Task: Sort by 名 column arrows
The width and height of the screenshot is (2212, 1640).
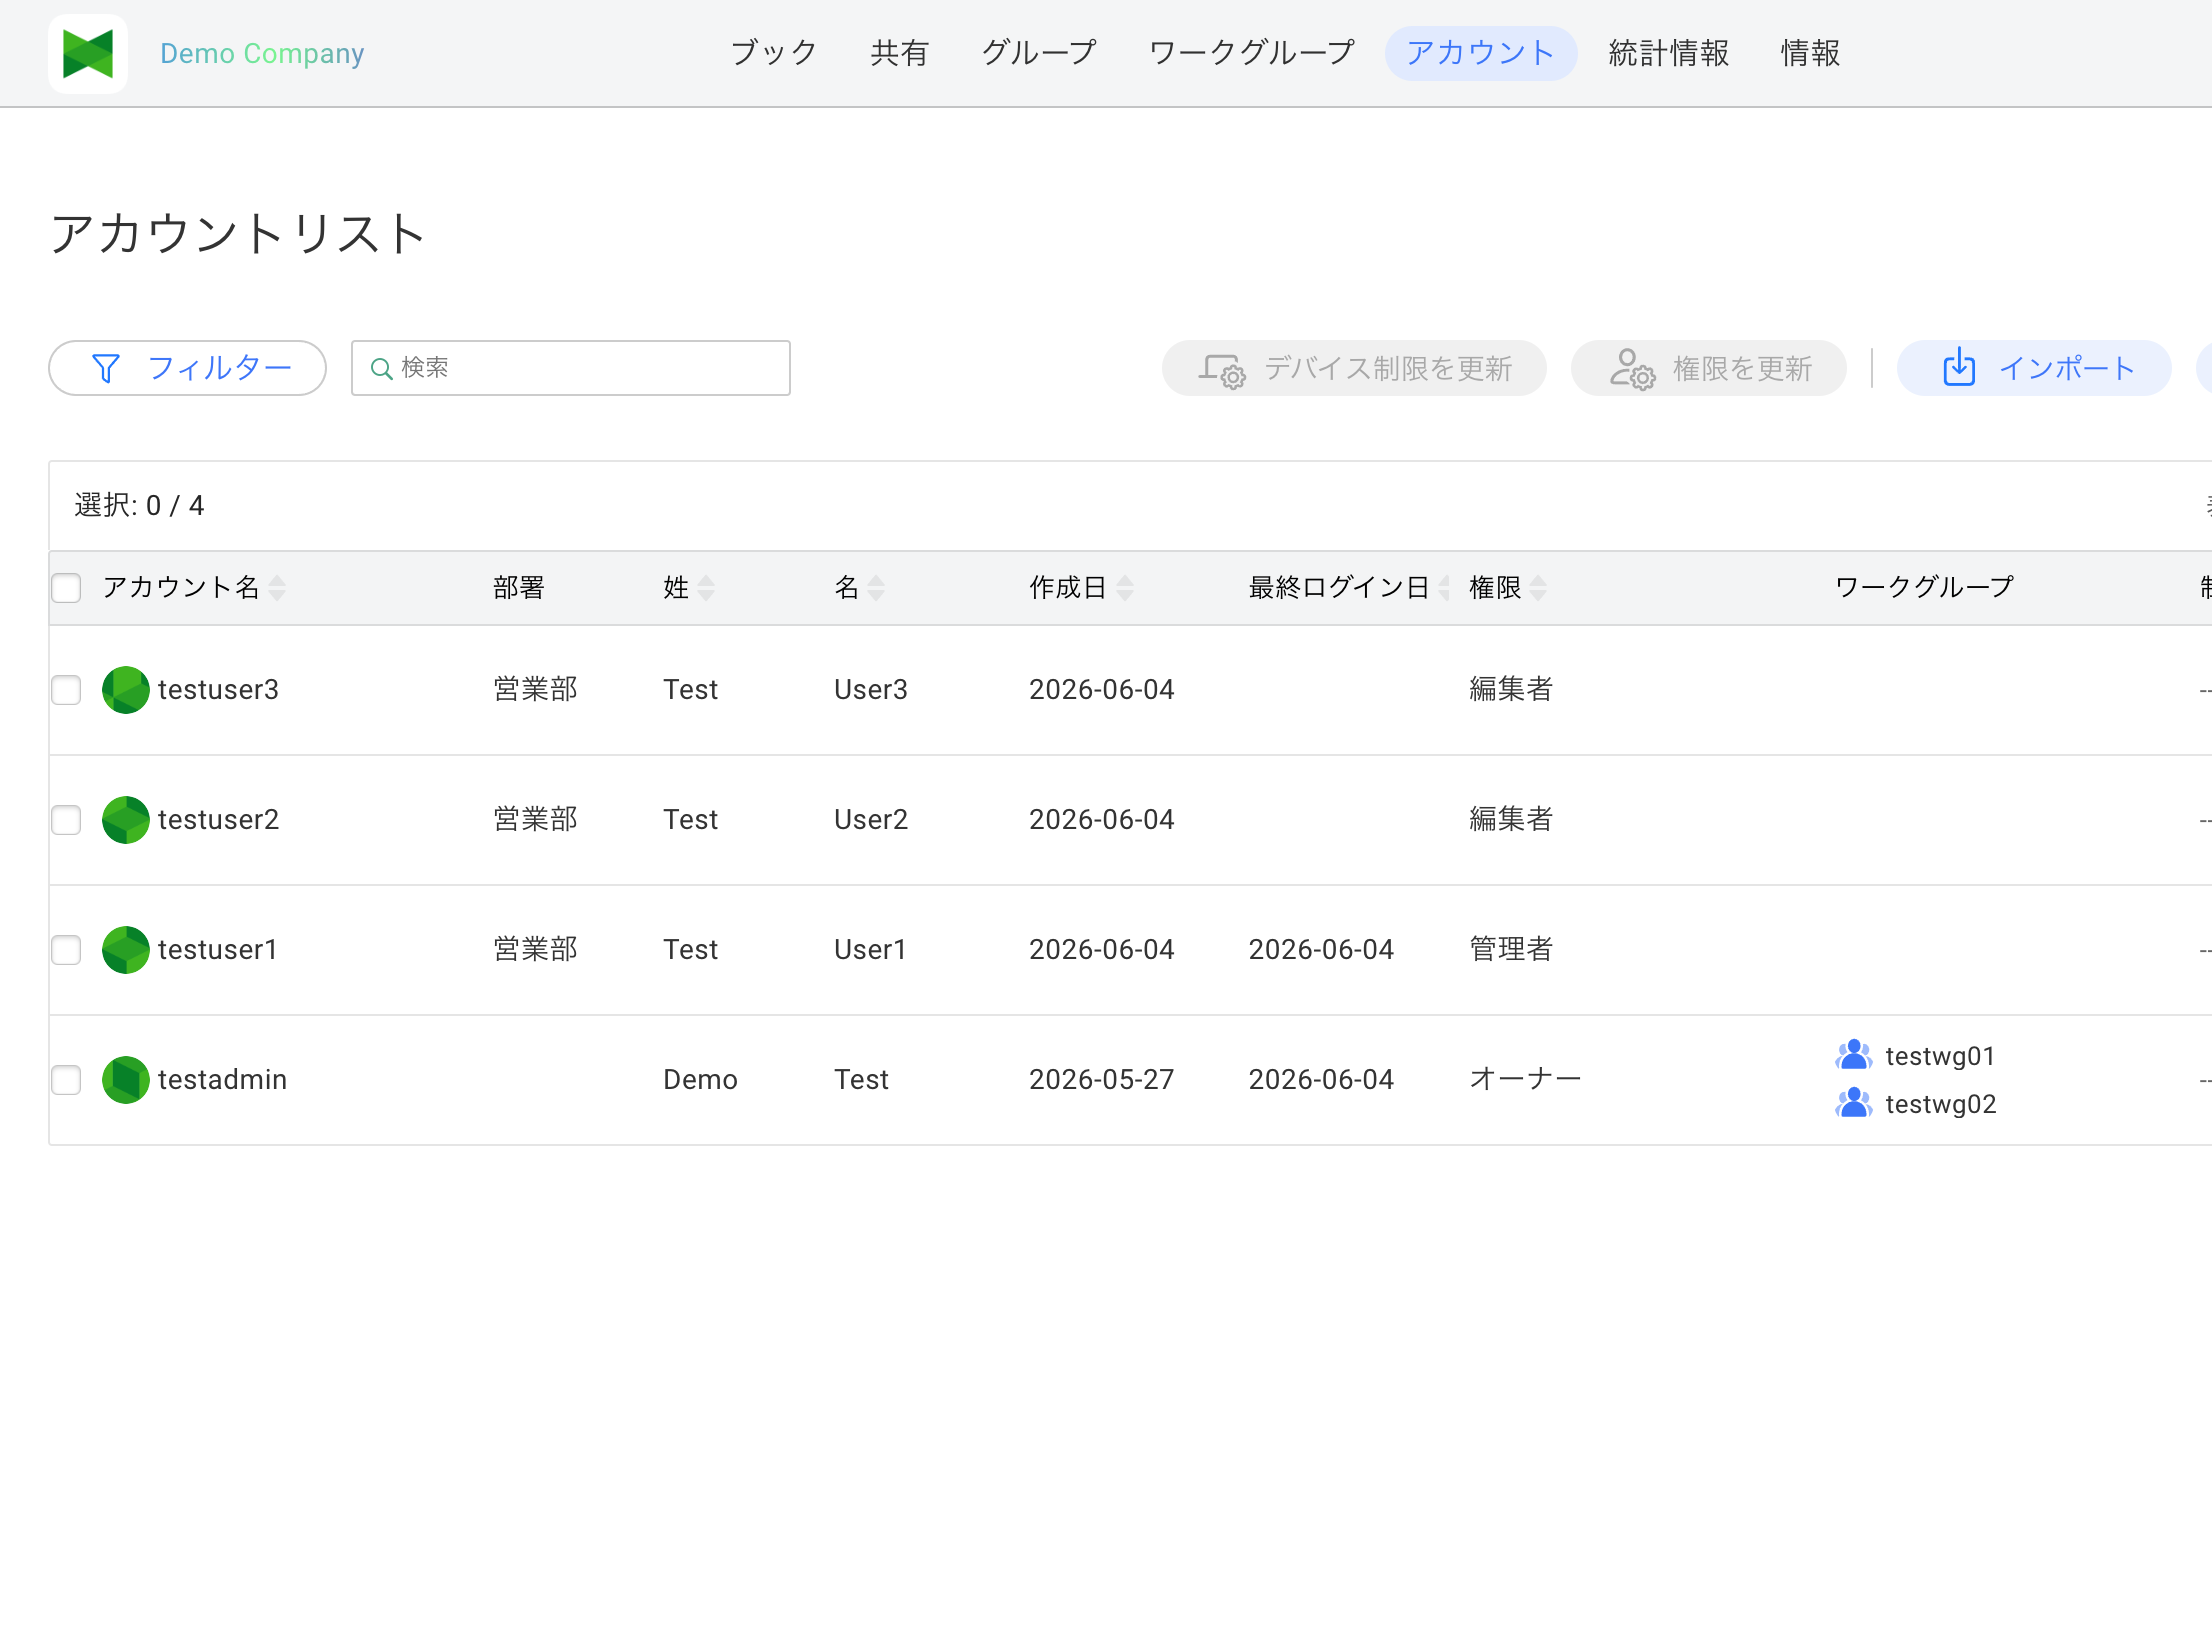Action: [x=876, y=588]
